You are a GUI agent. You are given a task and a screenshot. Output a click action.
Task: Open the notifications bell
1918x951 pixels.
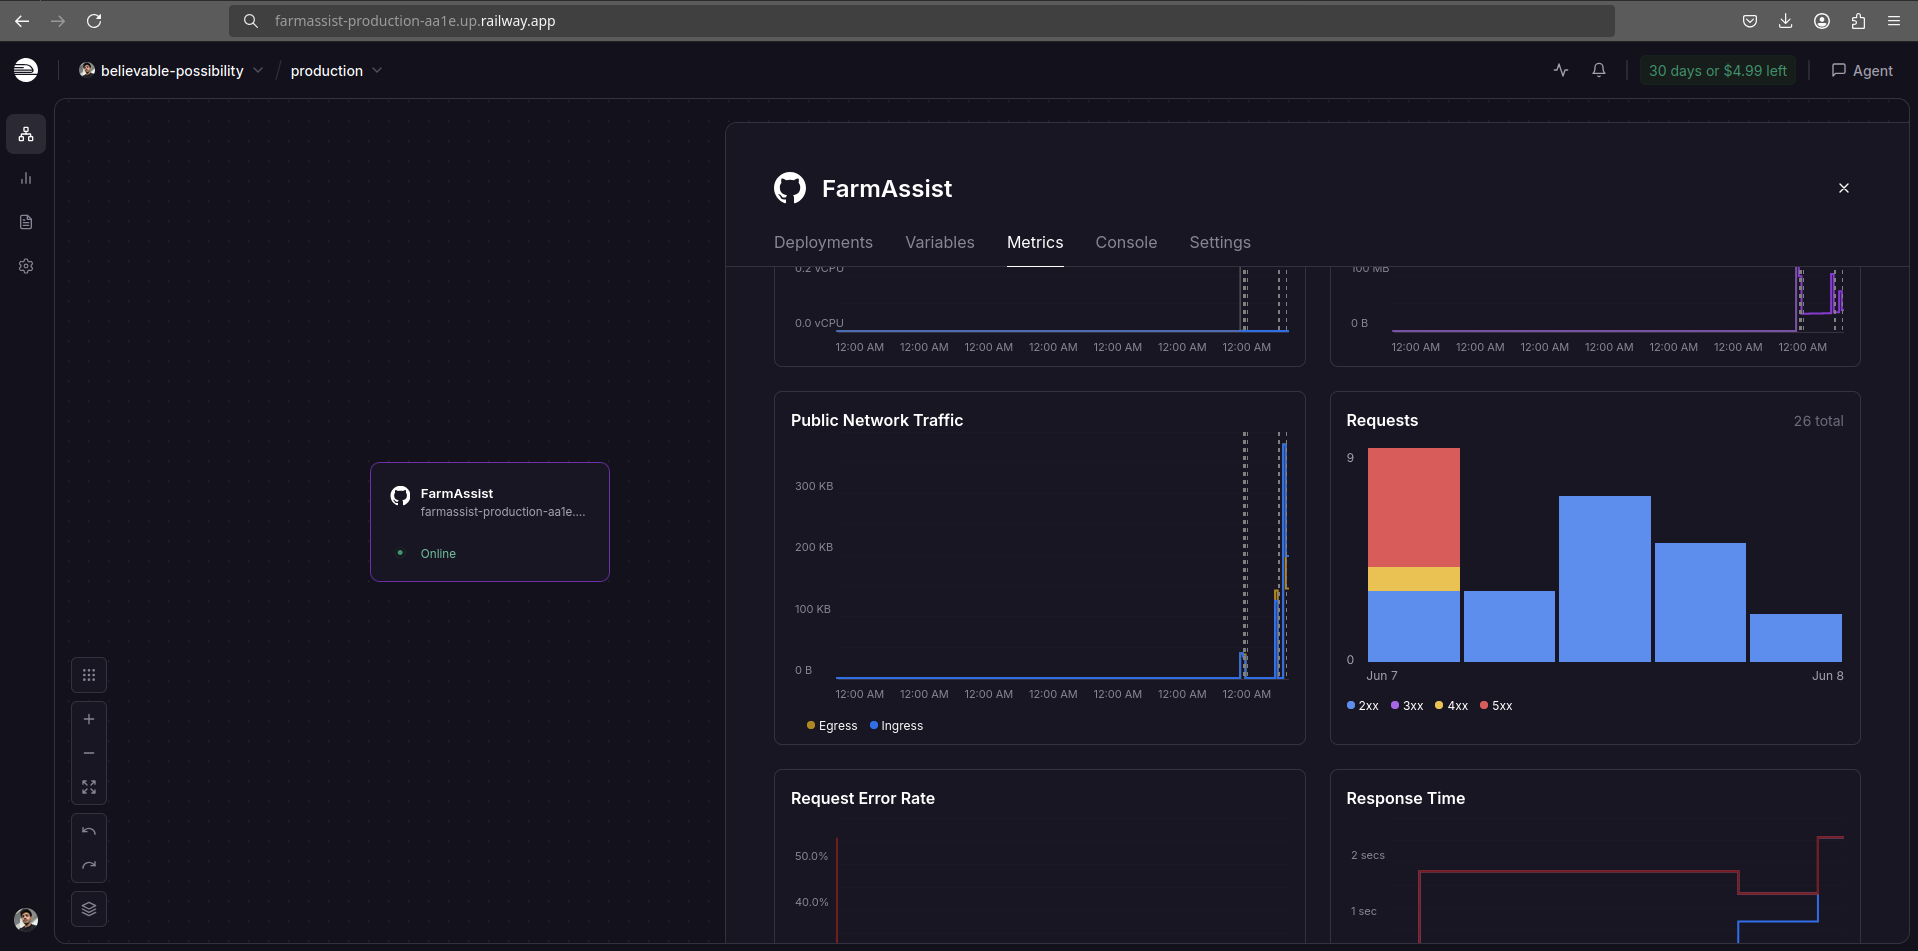(x=1599, y=70)
